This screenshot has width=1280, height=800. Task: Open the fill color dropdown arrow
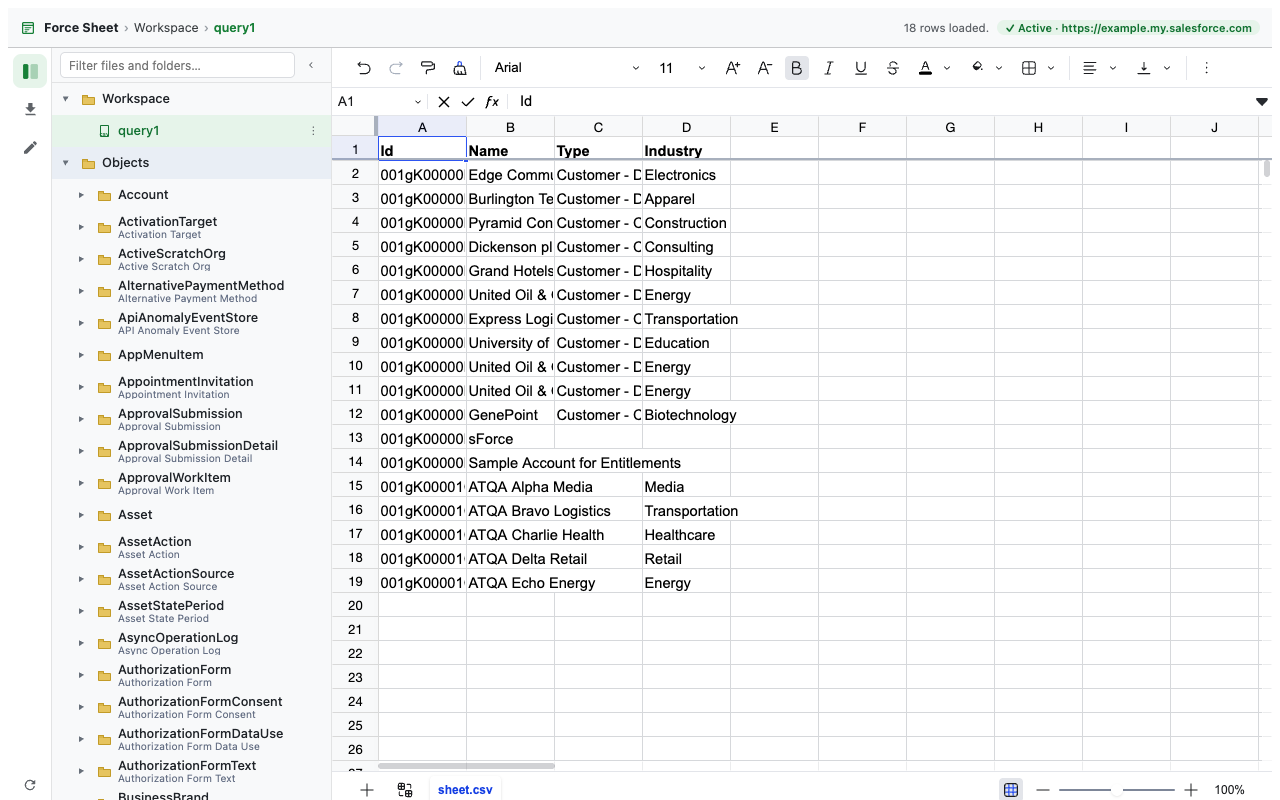(999, 68)
